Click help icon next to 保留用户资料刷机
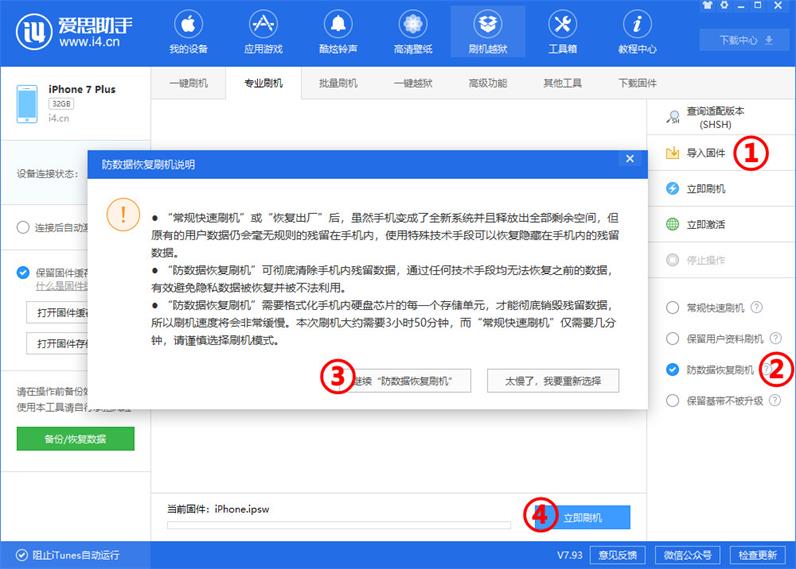 coord(776,338)
